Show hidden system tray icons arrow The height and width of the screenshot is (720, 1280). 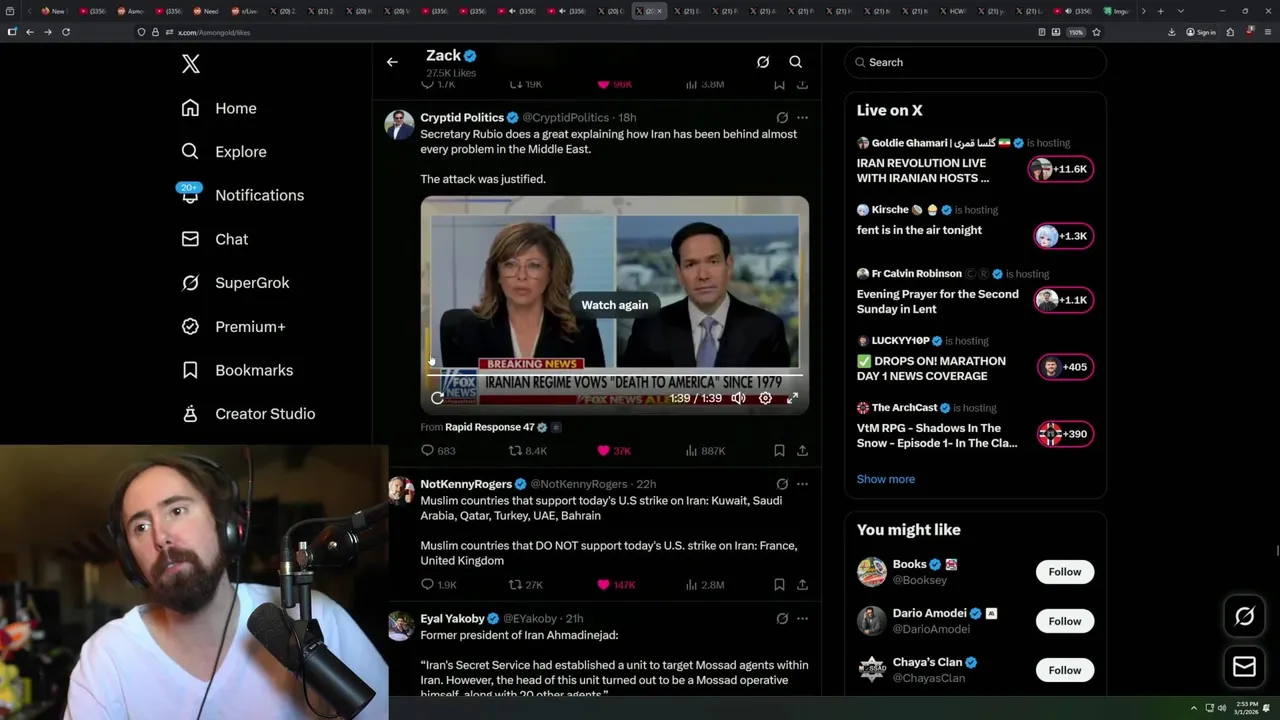pyautogui.click(x=1193, y=708)
